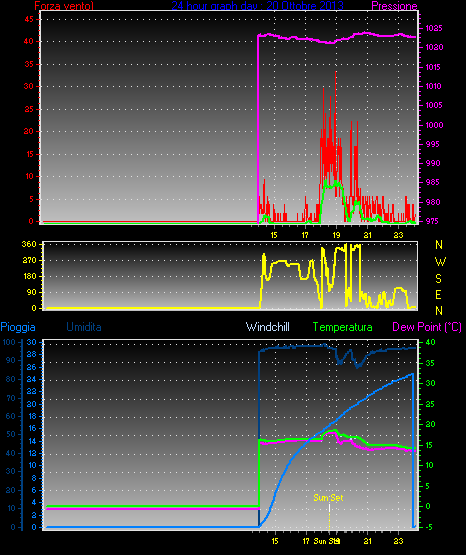466x555 pixels.
Task: Click the '24 hour graph day : 20 Ottobre 2013' title
Action: click(x=258, y=5)
